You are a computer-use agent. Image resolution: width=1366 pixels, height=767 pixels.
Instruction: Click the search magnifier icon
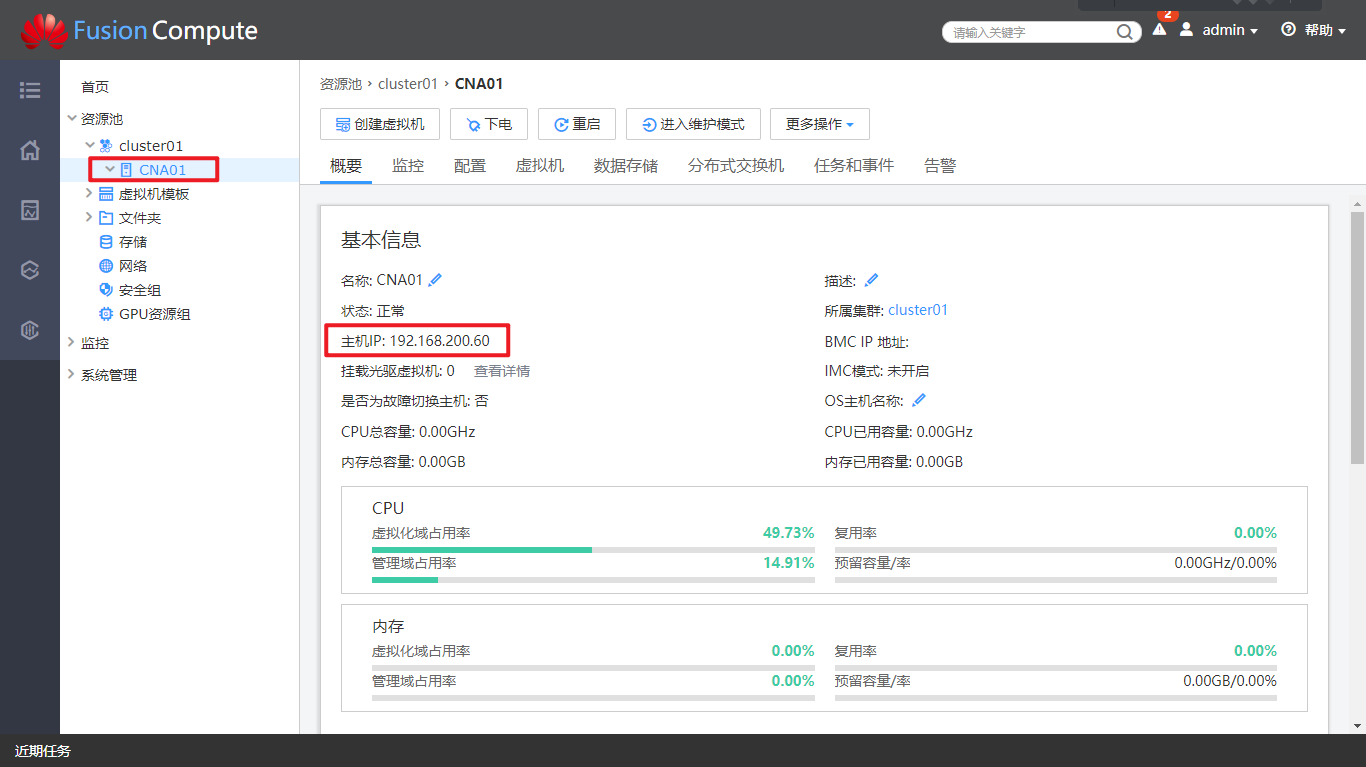tap(1124, 32)
